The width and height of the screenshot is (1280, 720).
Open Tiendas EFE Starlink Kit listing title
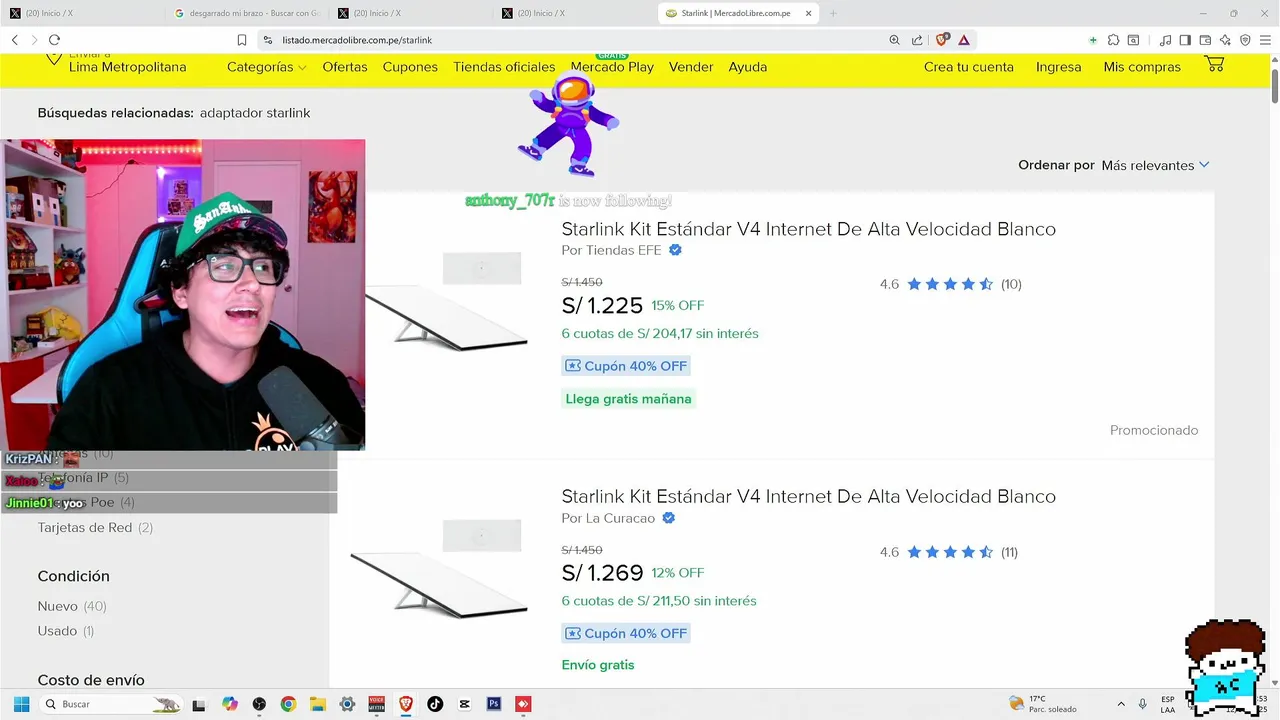click(x=808, y=229)
